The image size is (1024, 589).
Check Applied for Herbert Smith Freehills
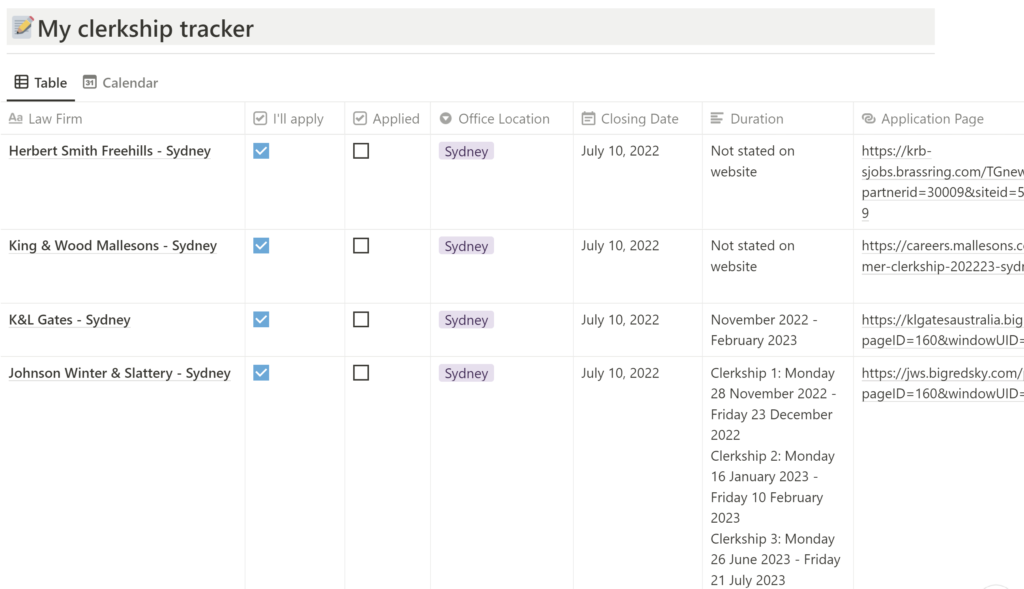[x=361, y=151]
